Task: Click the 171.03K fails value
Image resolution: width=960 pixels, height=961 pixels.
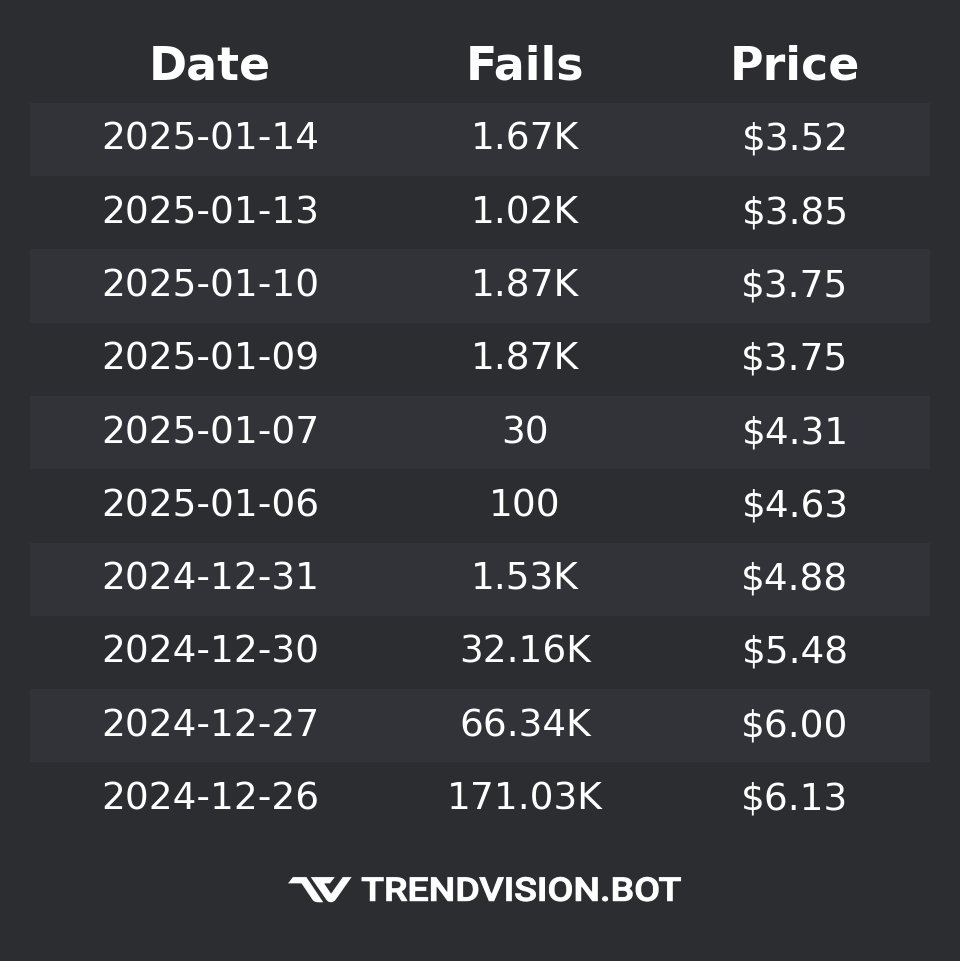Action: click(525, 798)
